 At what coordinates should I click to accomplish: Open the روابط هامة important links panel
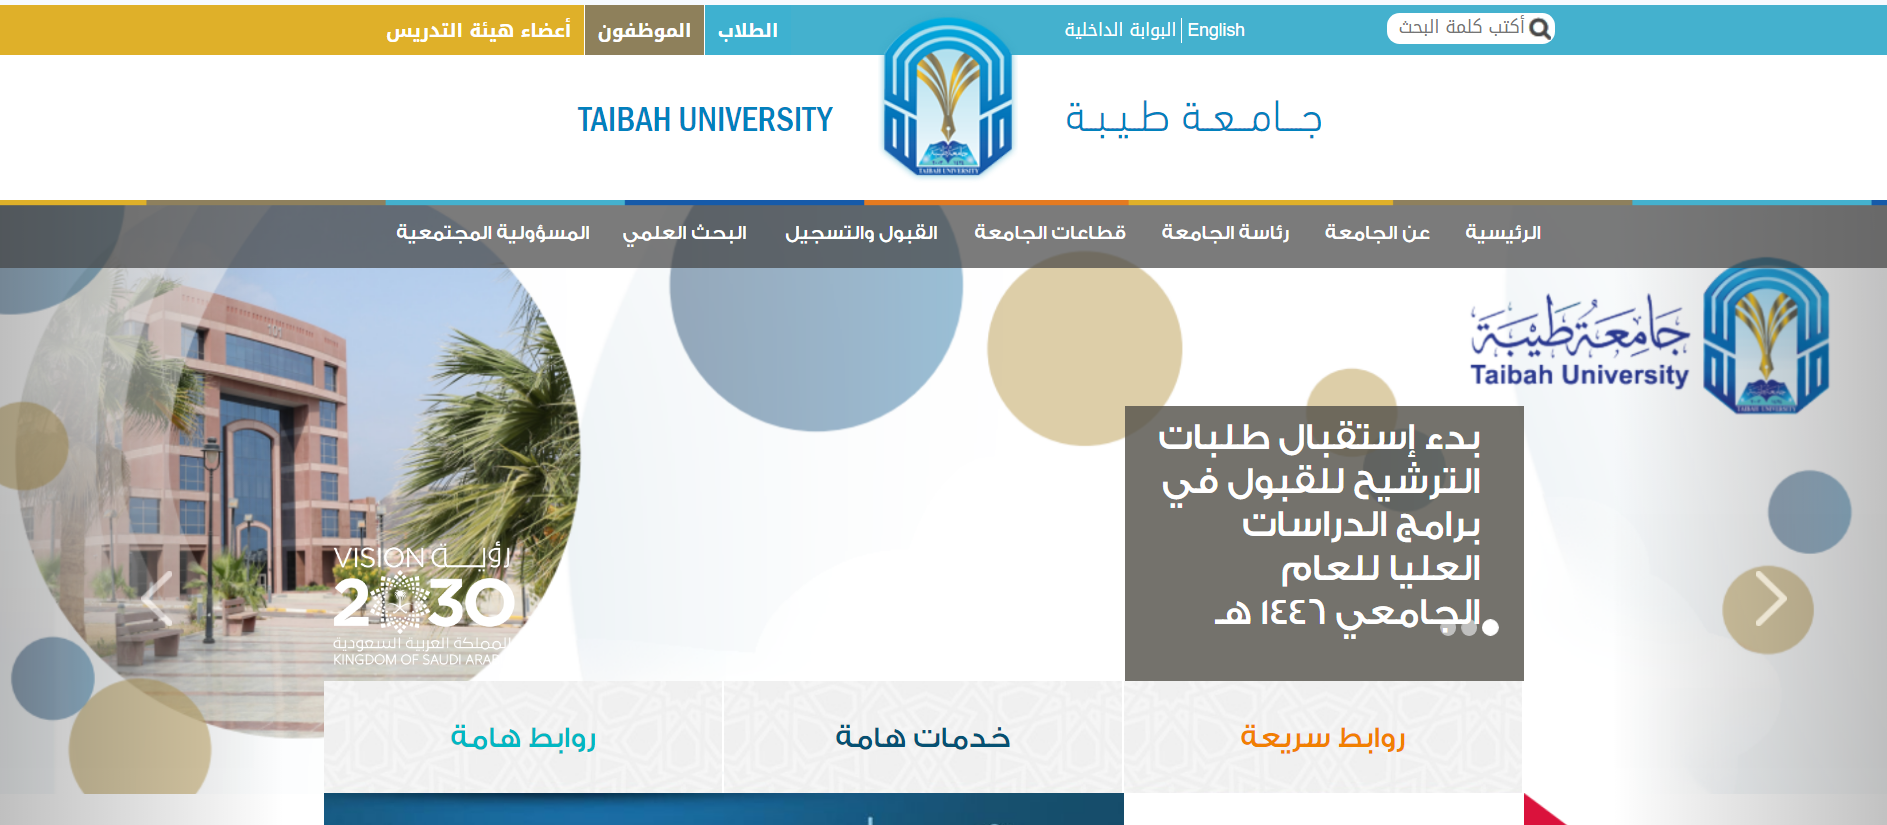coord(523,737)
